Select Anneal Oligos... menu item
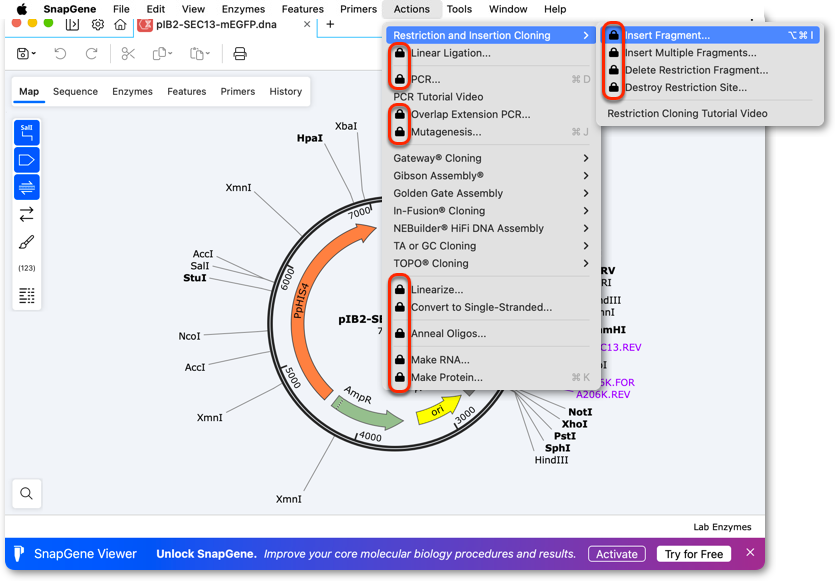 point(490,334)
